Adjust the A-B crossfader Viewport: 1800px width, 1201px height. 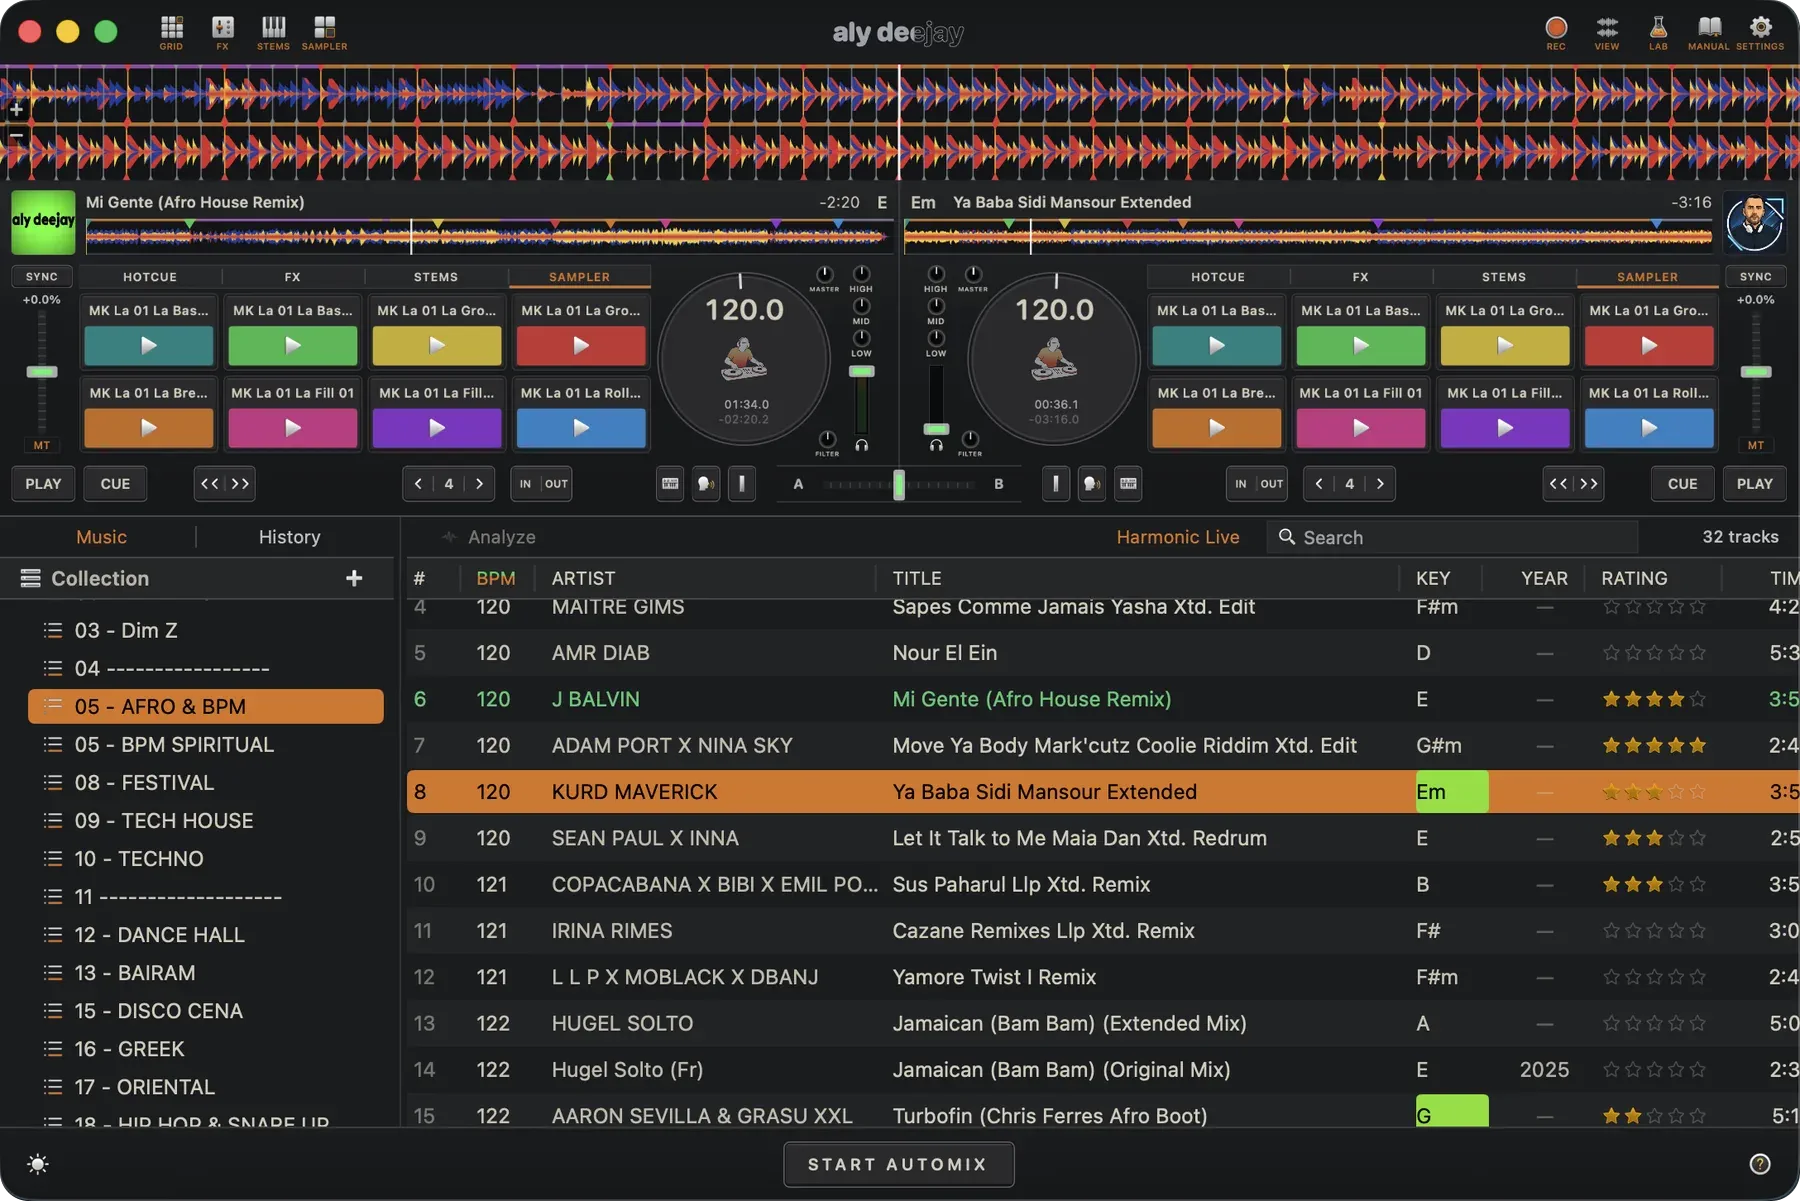click(x=898, y=484)
